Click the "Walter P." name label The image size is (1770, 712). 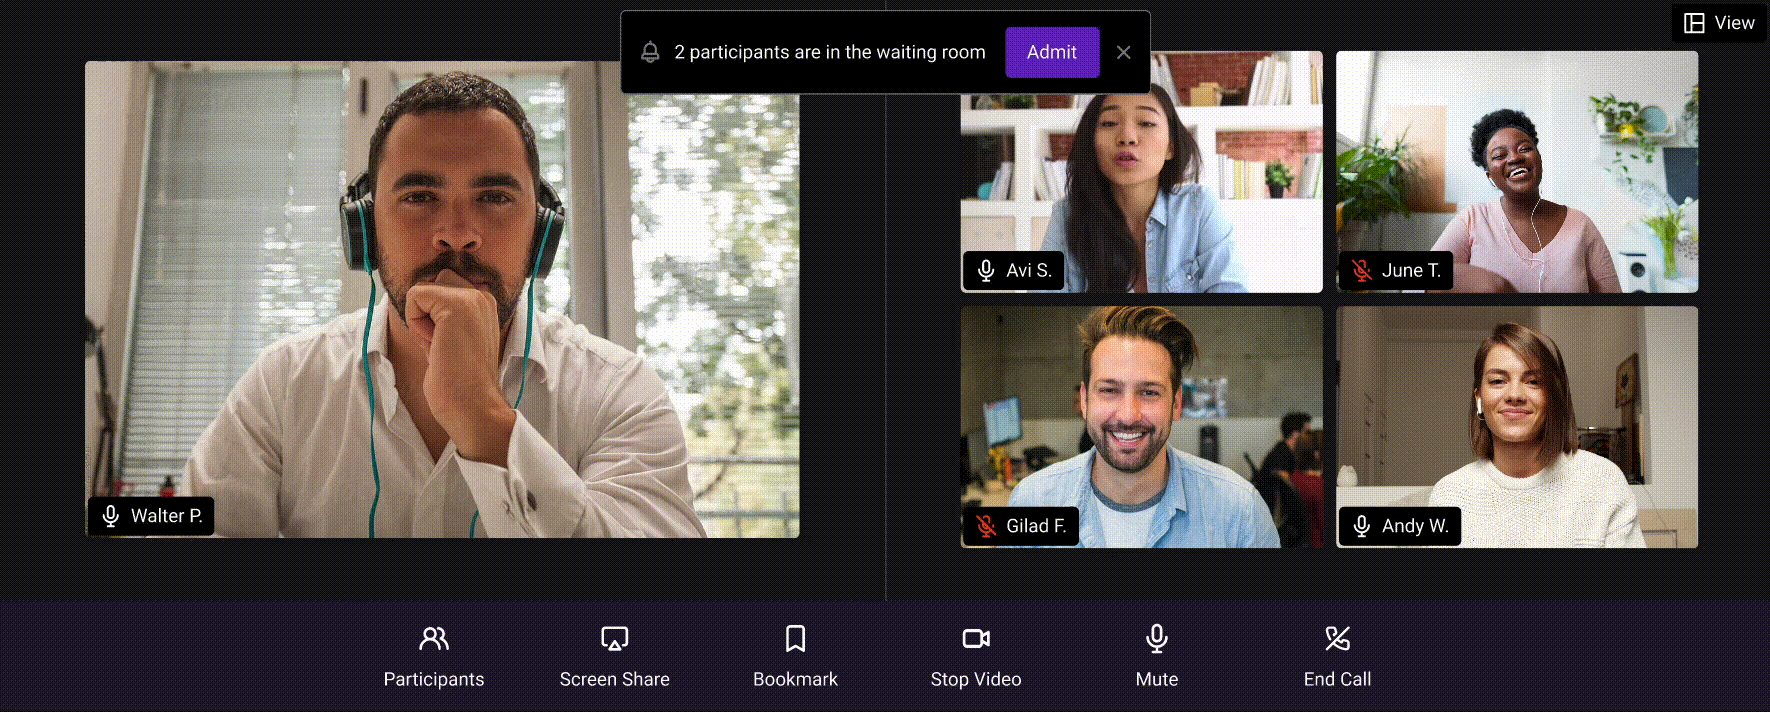[167, 516]
